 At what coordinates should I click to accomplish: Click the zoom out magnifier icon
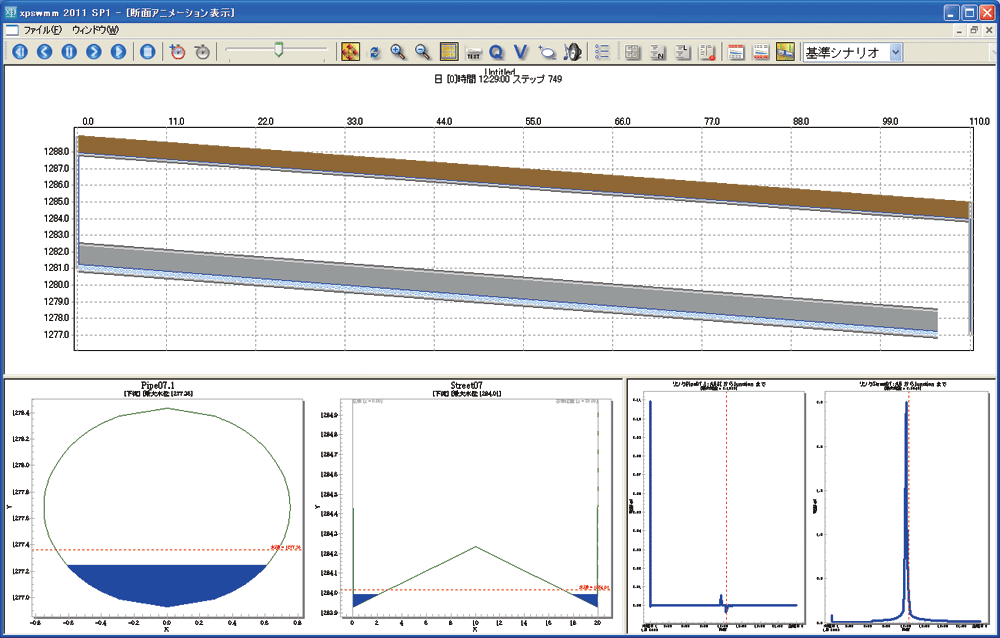pos(422,51)
